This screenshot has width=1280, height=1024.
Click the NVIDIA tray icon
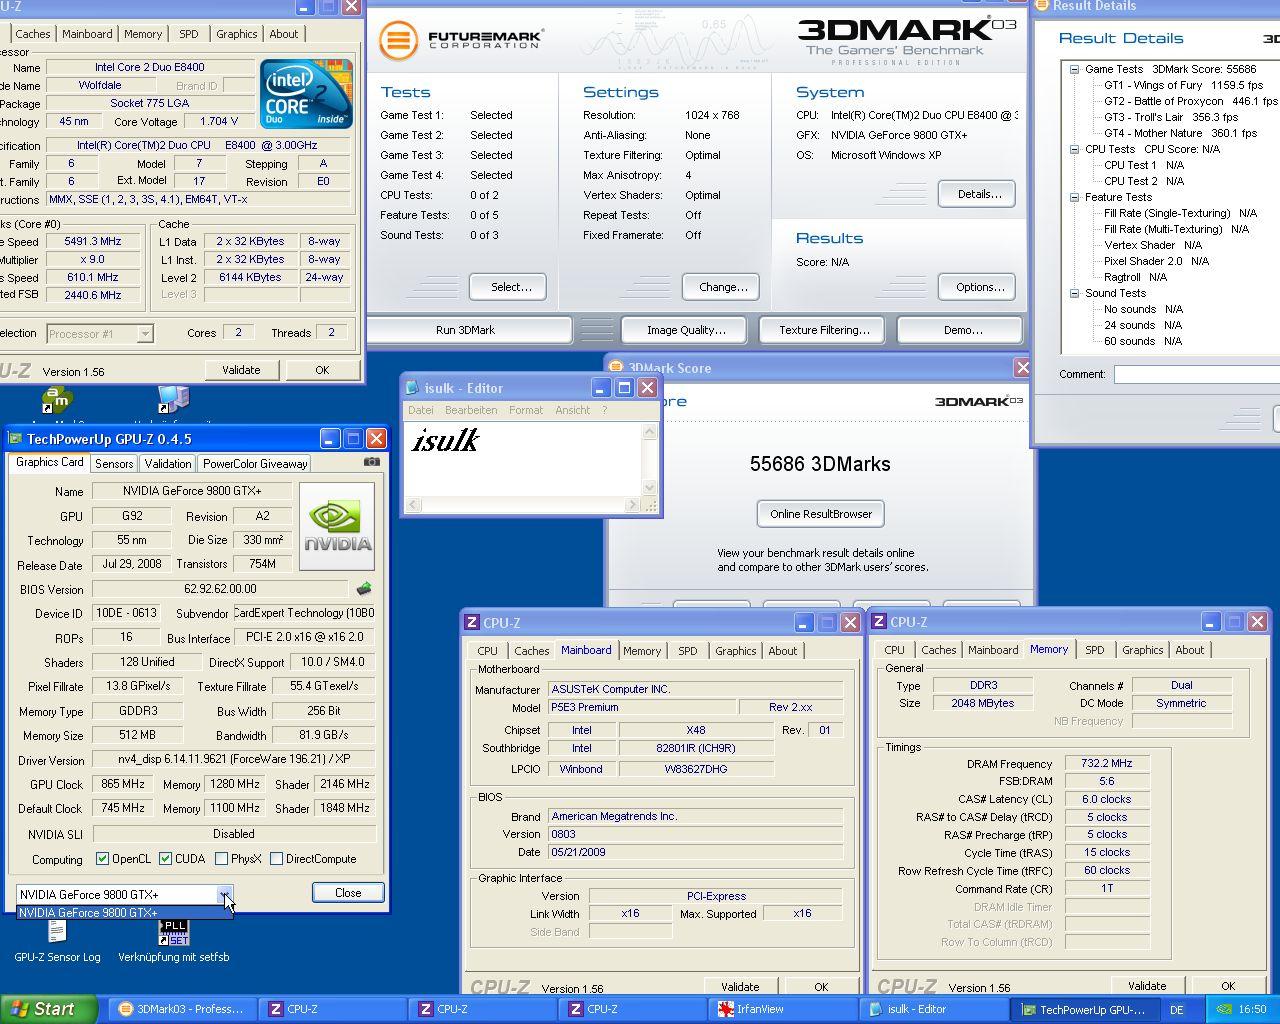[x=1223, y=1010]
